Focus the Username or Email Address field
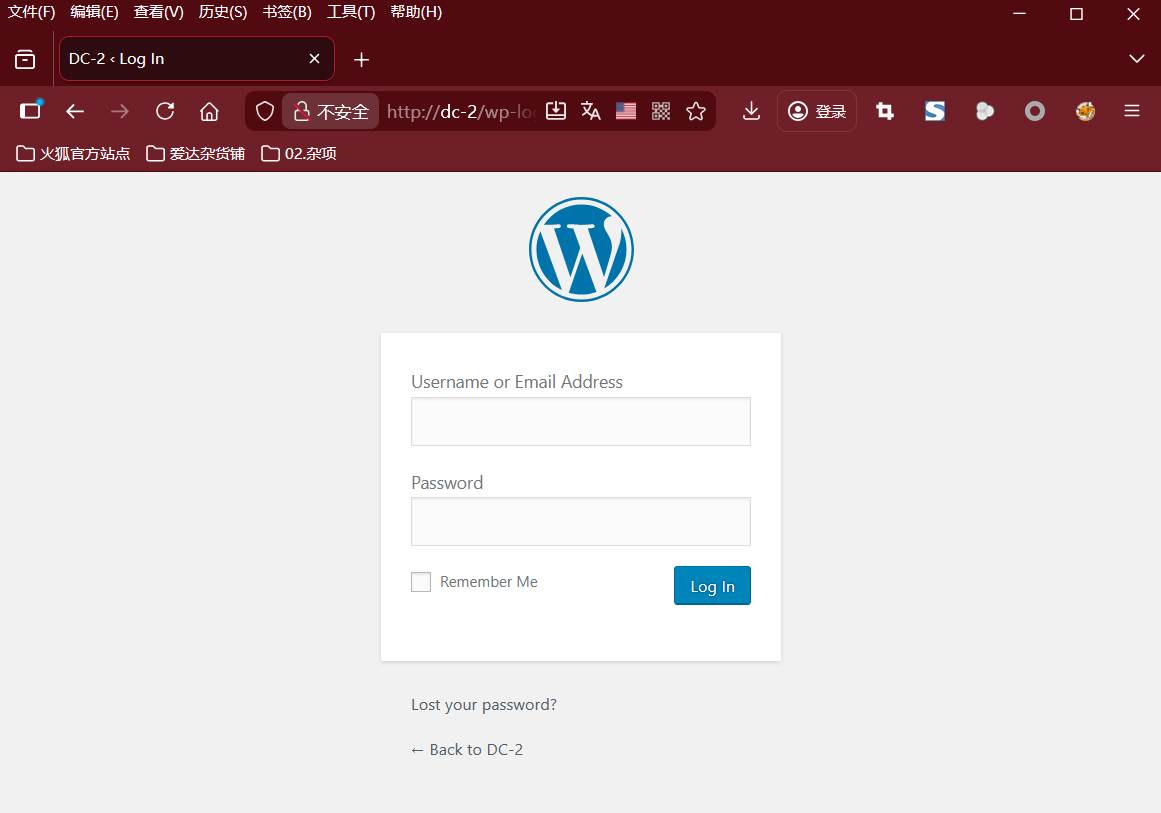This screenshot has height=813, width=1161. click(580, 421)
